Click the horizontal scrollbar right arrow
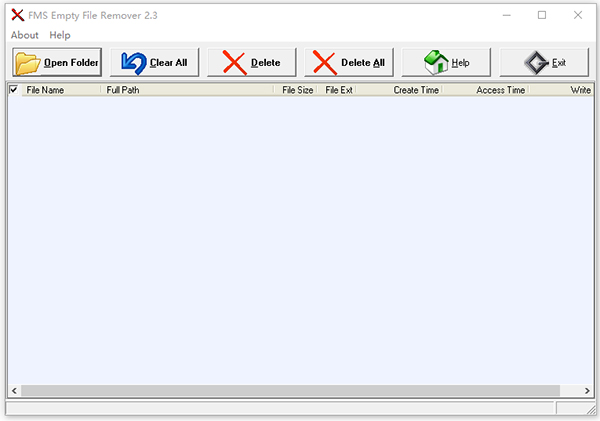 click(587, 391)
